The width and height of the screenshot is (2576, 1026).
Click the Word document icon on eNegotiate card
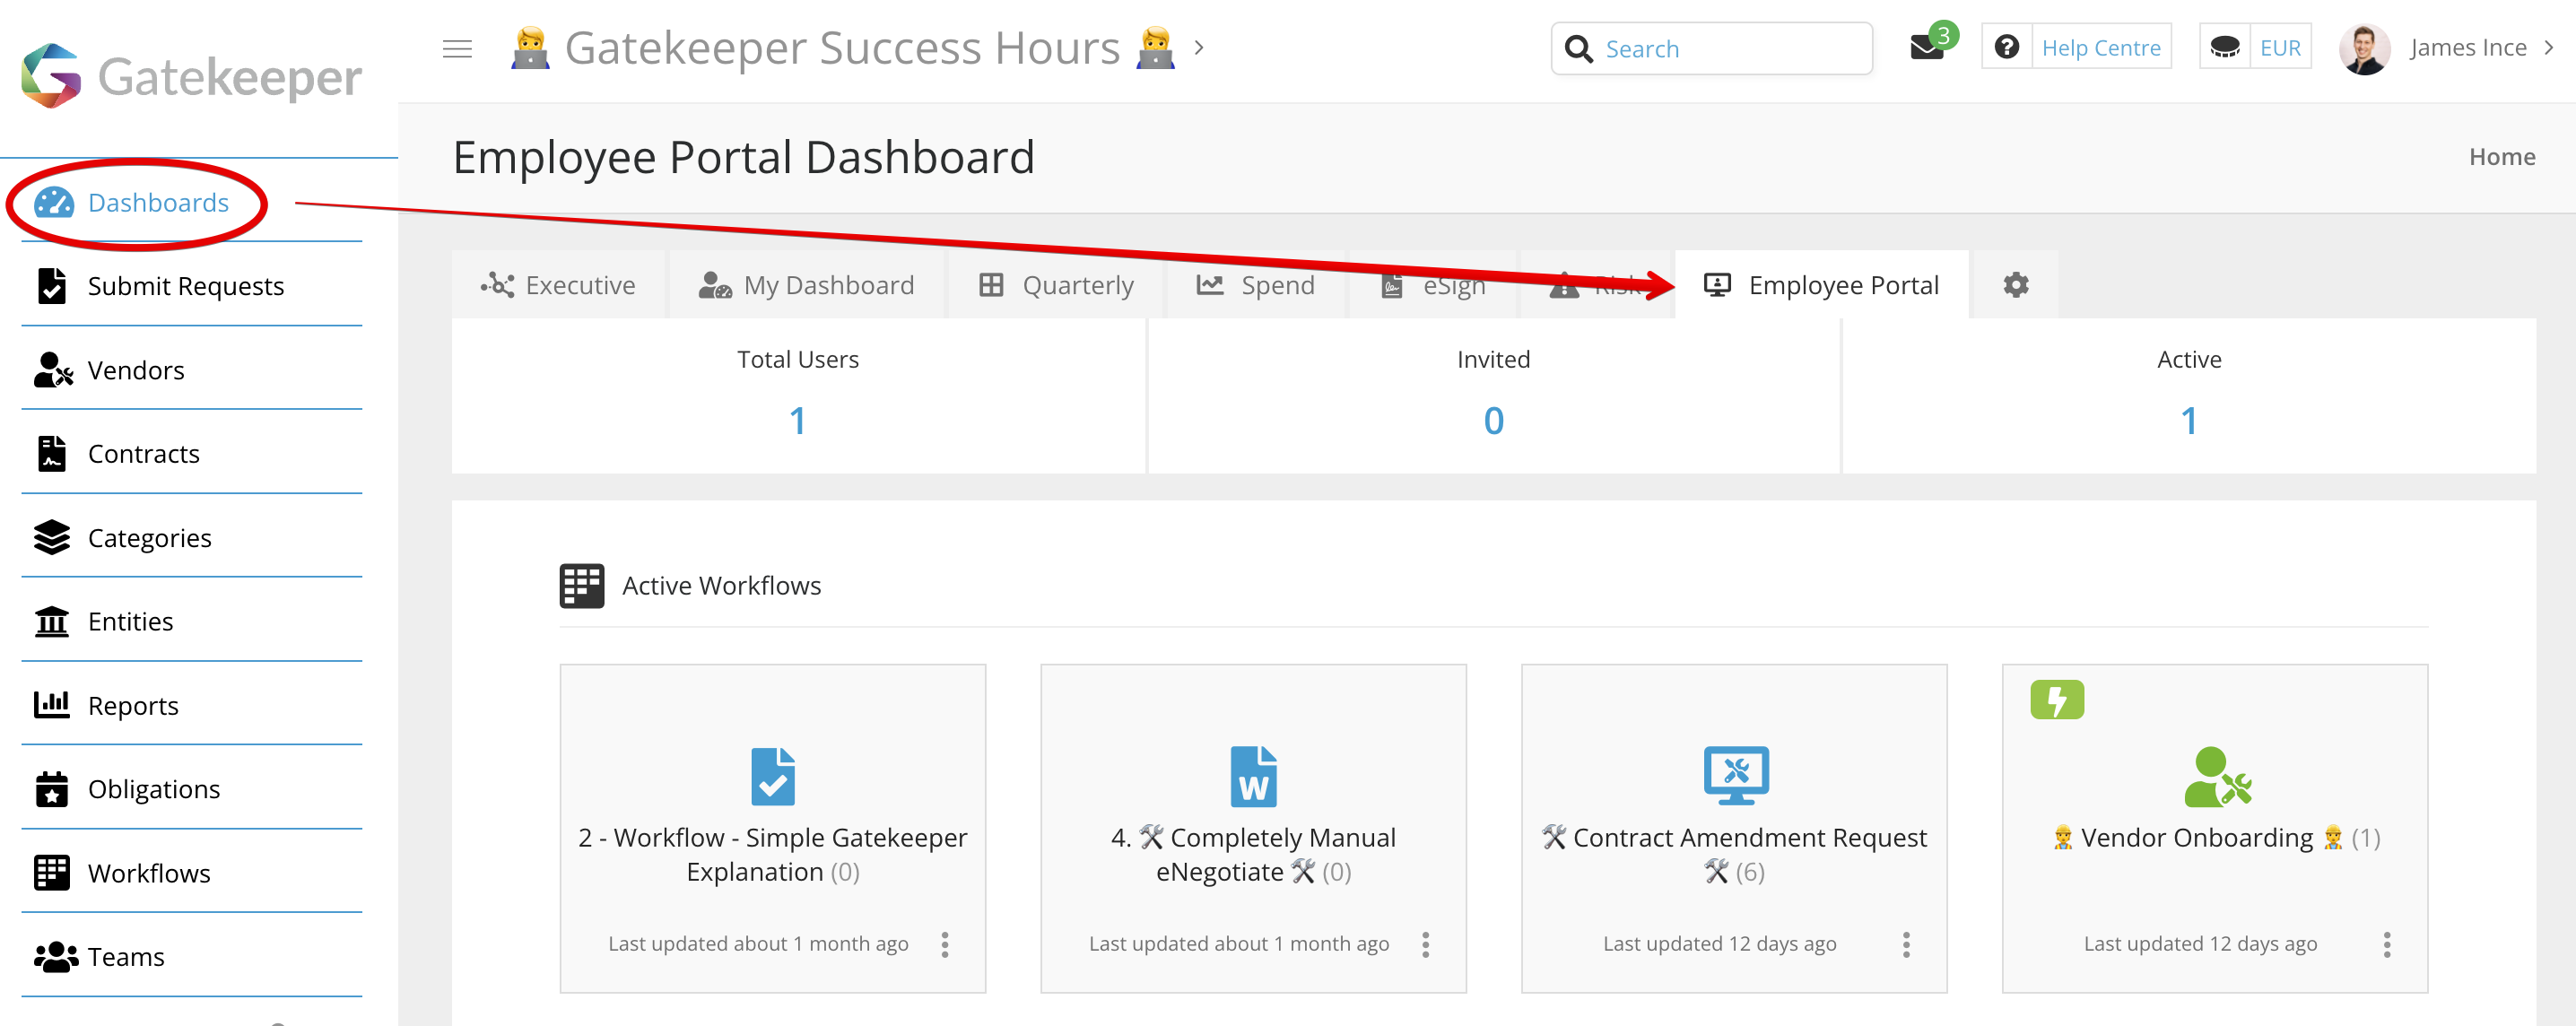pos(1253,776)
